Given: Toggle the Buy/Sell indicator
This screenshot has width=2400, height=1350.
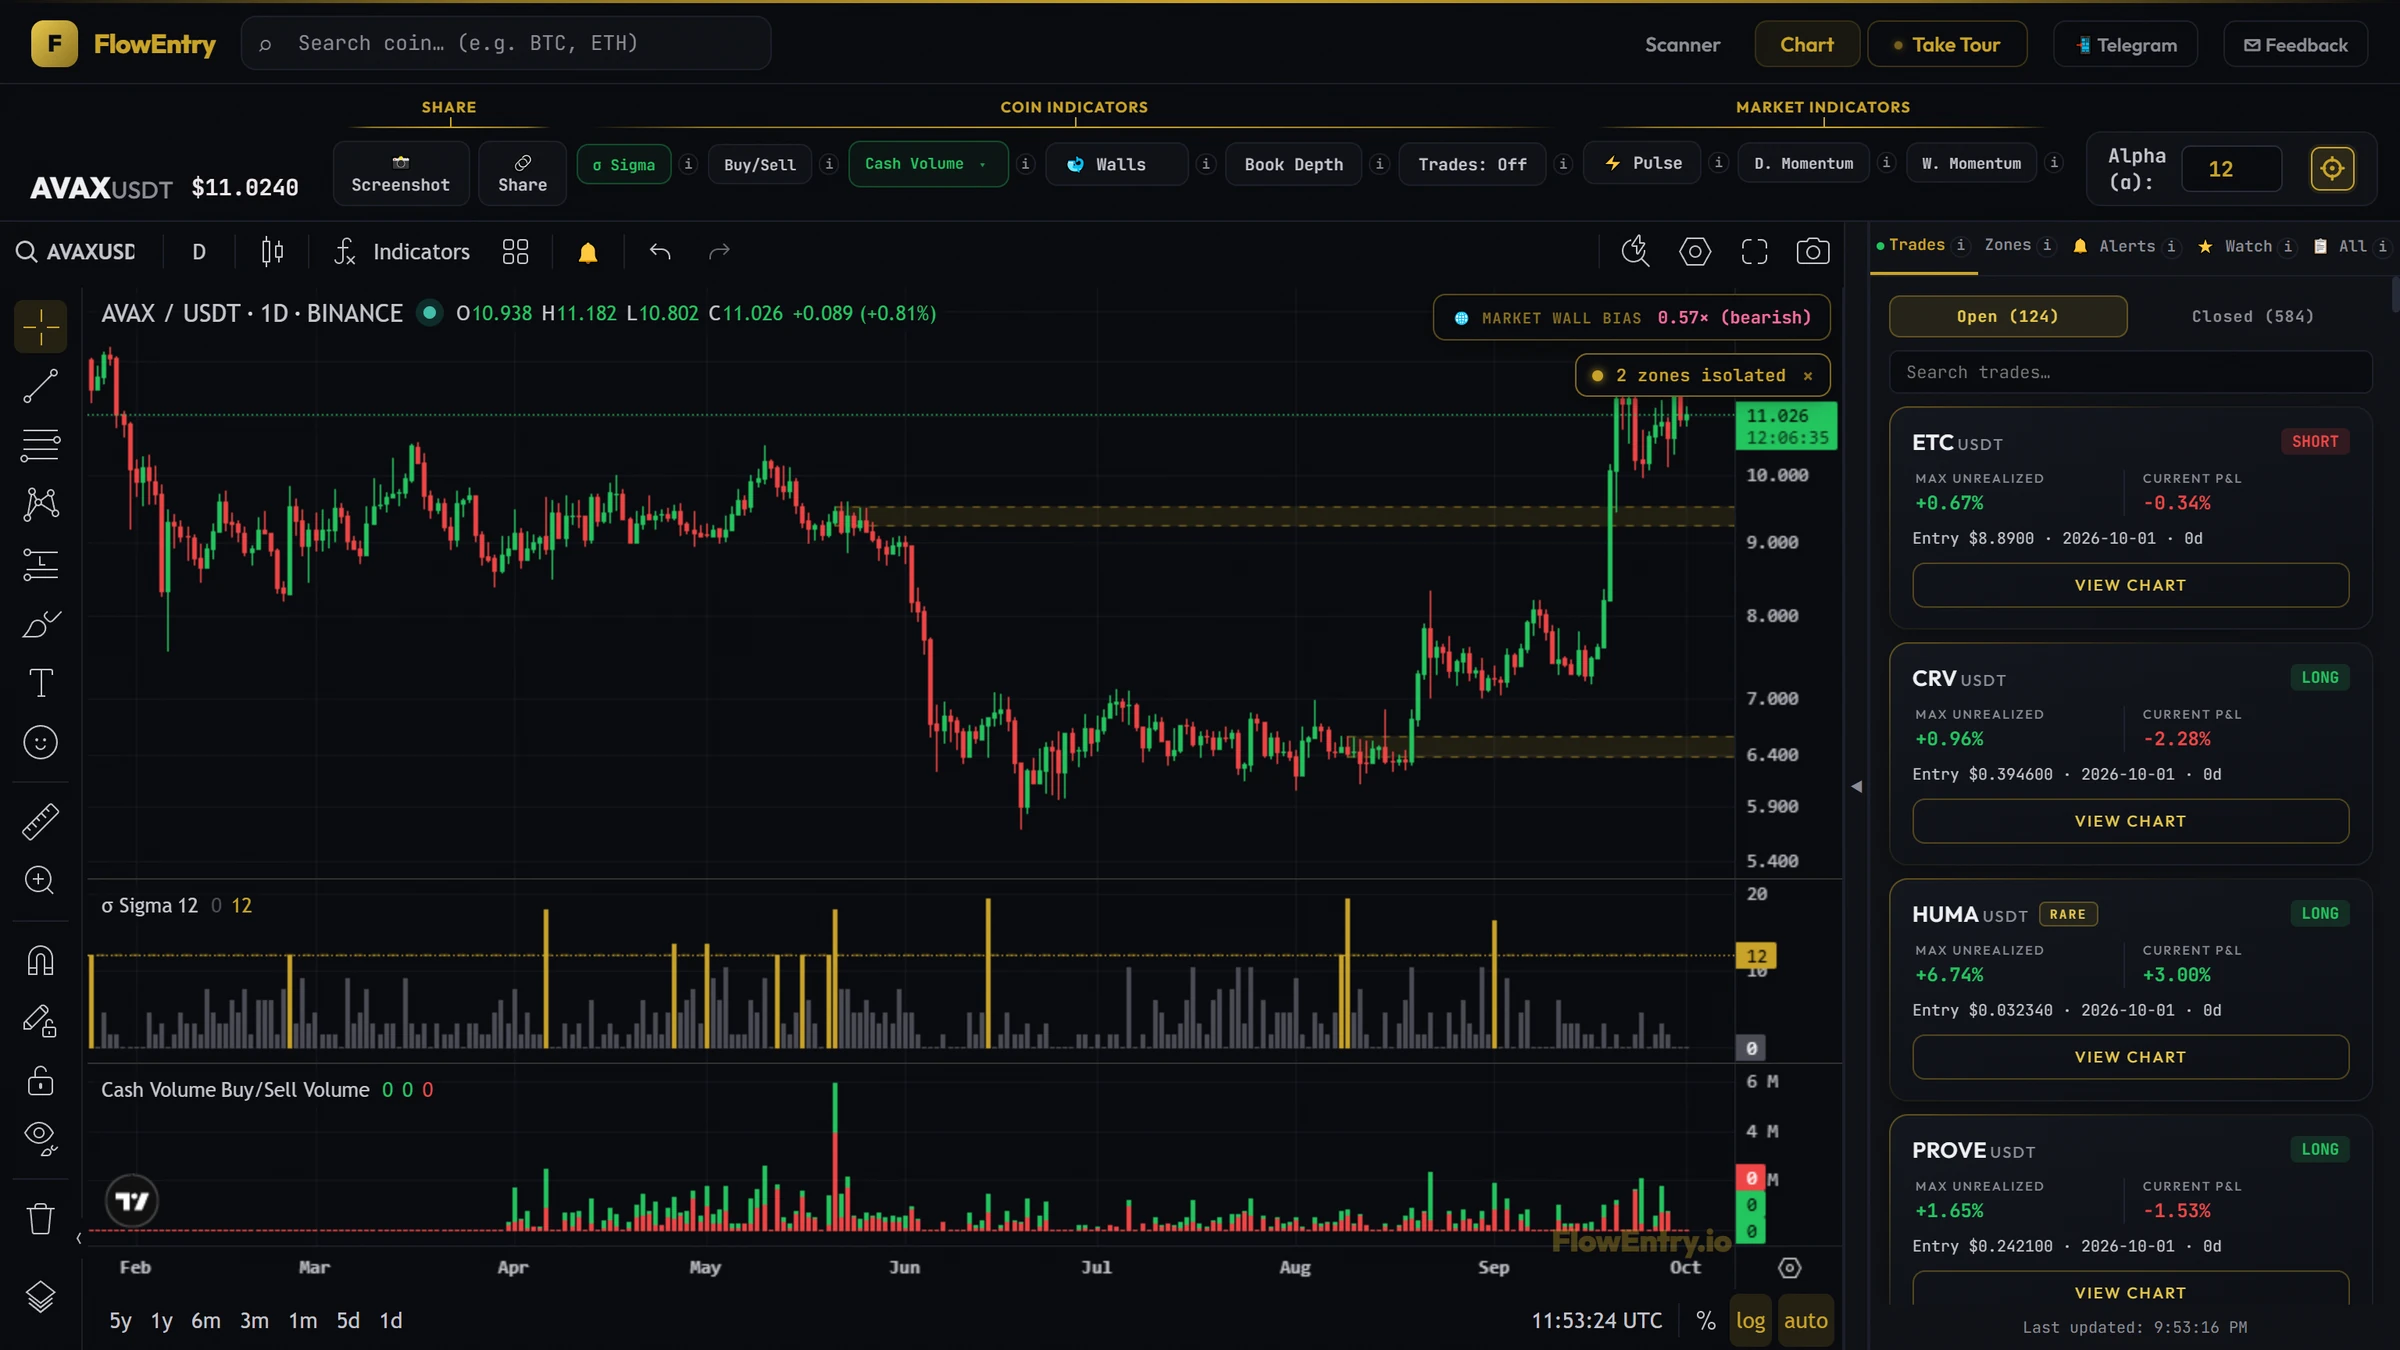Looking at the screenshot, I should coord(760,165).
